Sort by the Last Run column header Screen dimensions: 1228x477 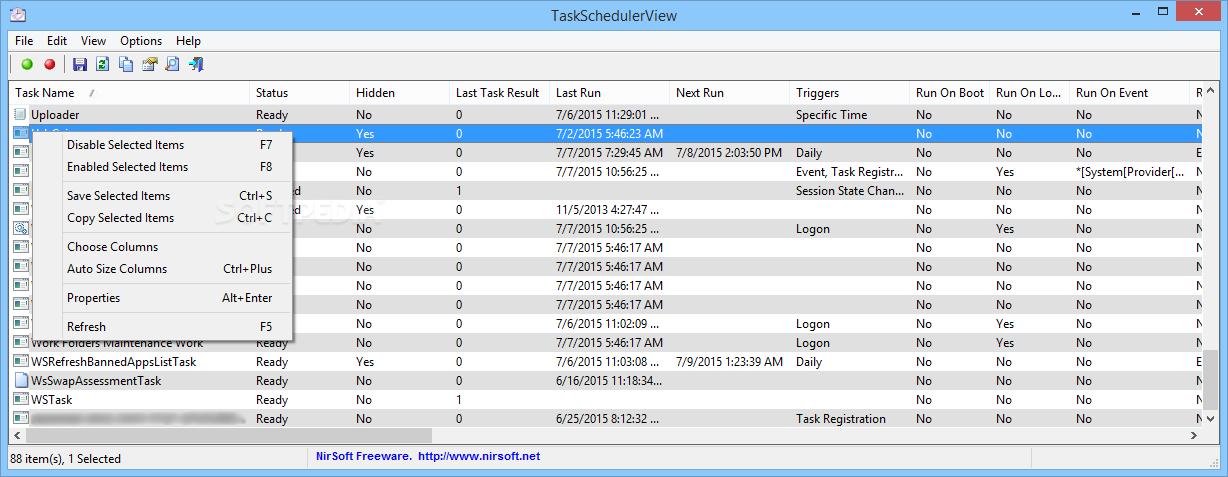580,93
